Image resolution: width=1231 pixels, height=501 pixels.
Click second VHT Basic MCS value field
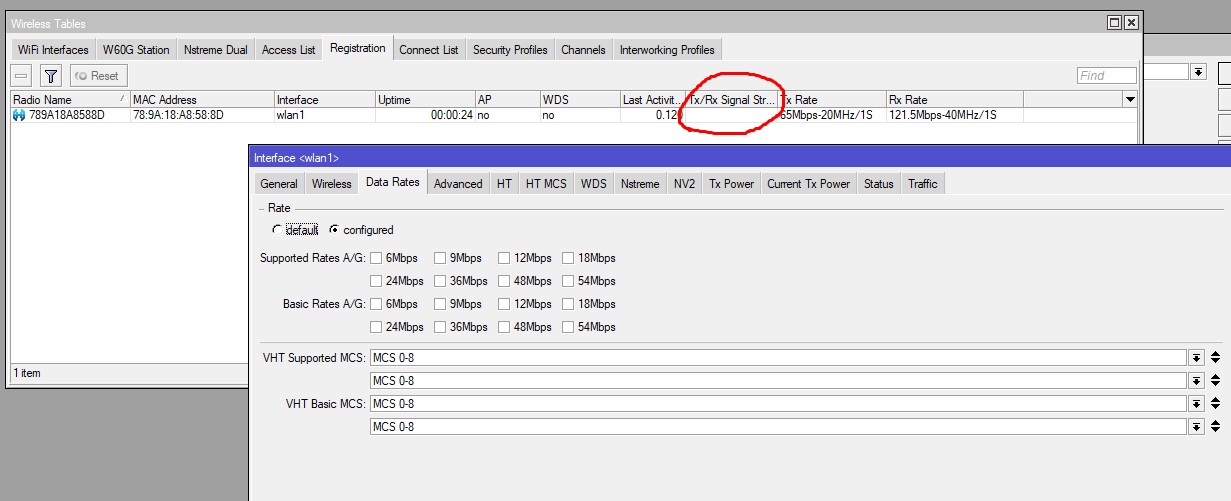click(778, 426)
